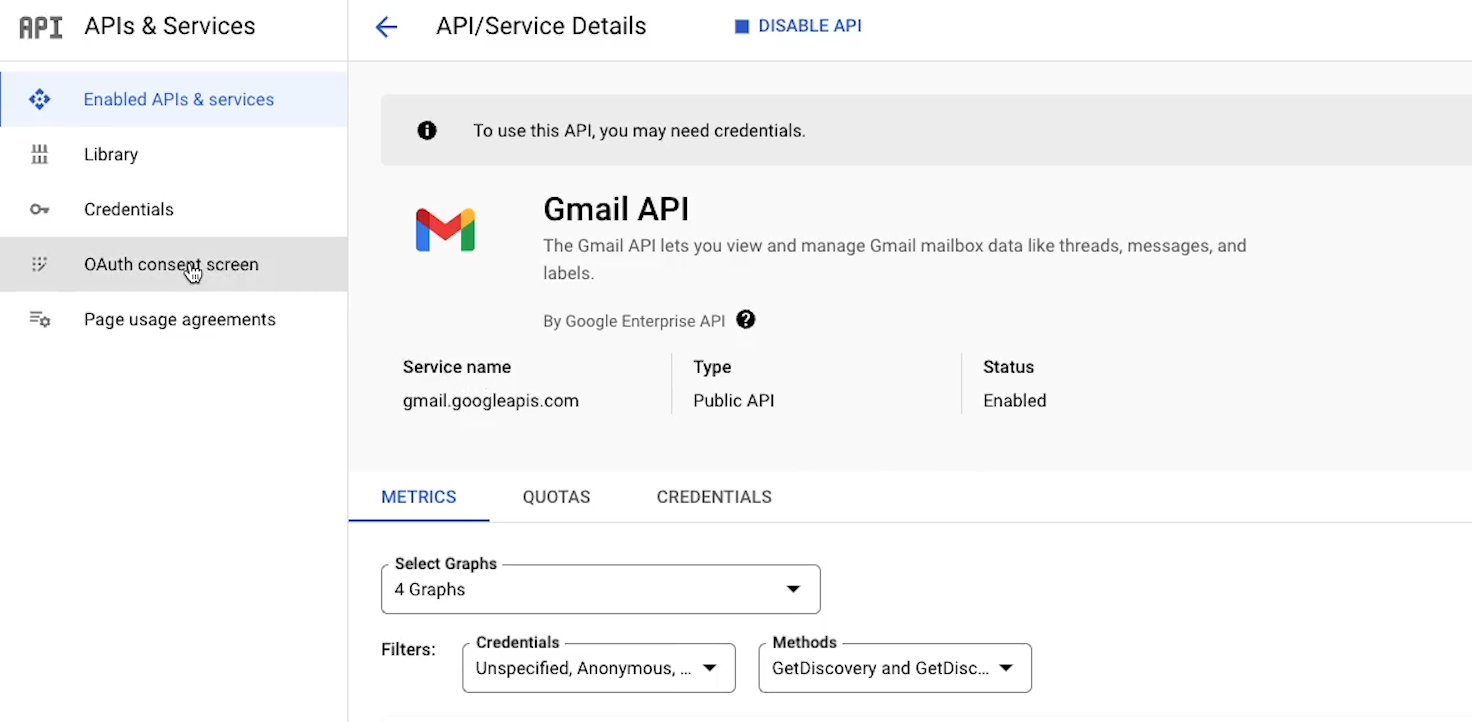Viewport: 1472px width, 722px height.
Task: Click the Public API type value
Action: [734, 400]
